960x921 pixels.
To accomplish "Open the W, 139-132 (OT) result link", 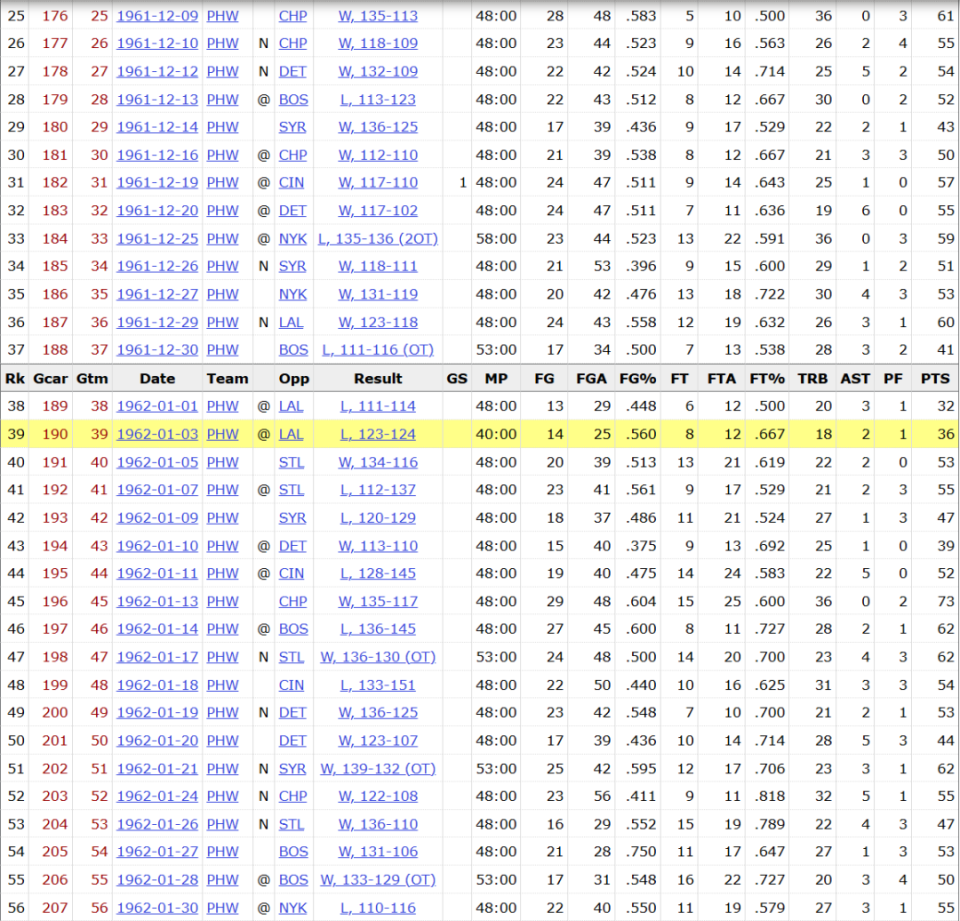I will [378, 769].
